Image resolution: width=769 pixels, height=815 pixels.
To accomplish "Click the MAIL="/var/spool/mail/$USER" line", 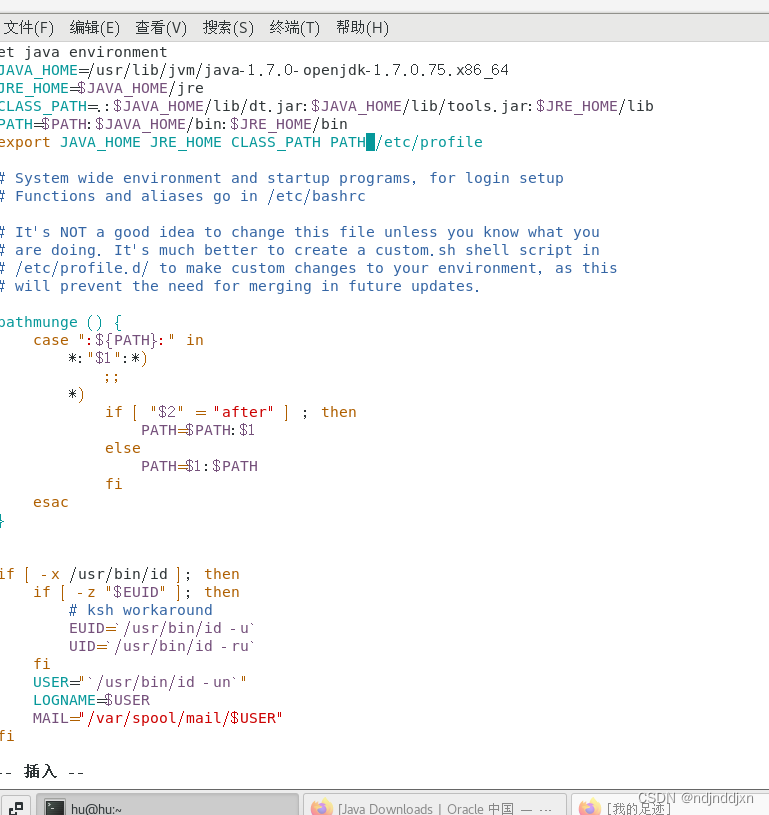I will [x=158, y=718].
